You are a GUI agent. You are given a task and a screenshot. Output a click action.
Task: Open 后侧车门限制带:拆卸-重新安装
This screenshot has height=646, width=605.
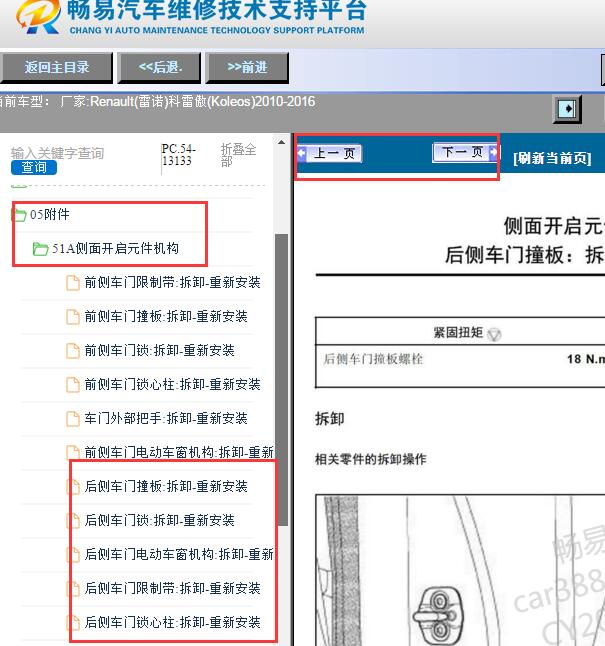[x=172, y=588]
